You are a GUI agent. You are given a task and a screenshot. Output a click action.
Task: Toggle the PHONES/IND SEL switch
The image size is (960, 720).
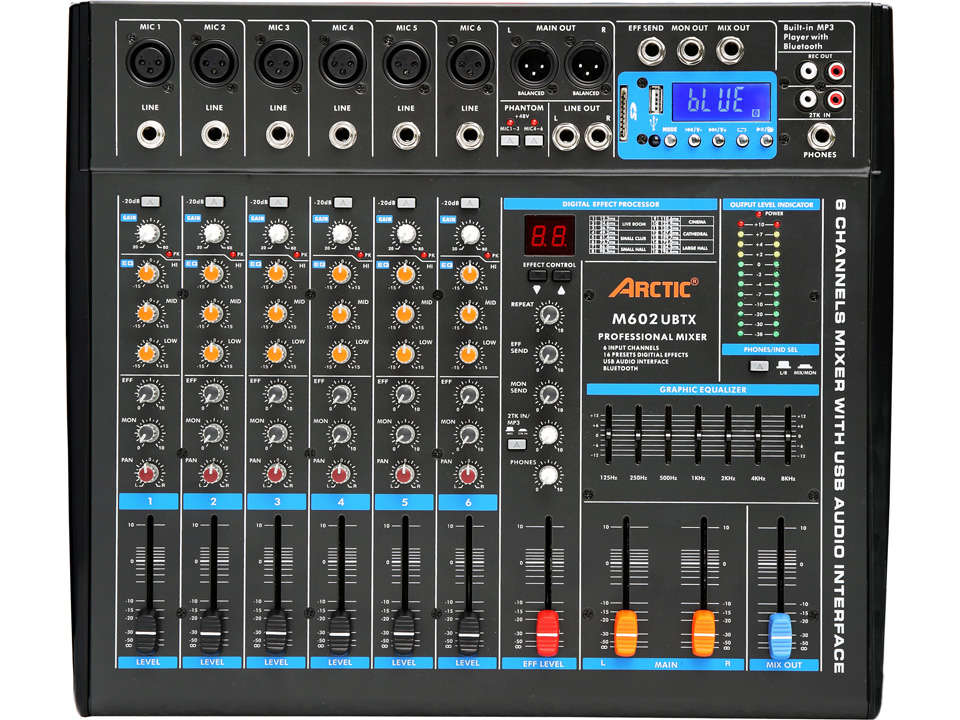[759, 366]
